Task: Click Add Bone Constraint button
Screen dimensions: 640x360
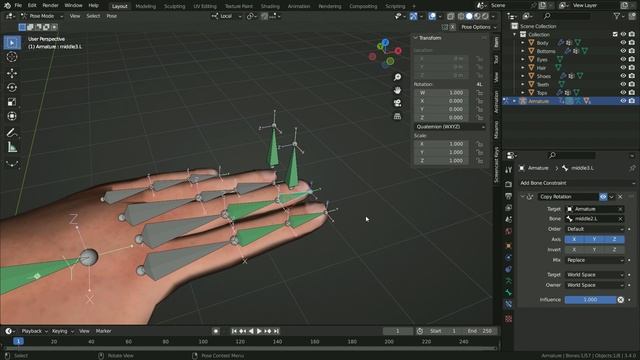Action: pyautogui.click(x=577, y=183)
